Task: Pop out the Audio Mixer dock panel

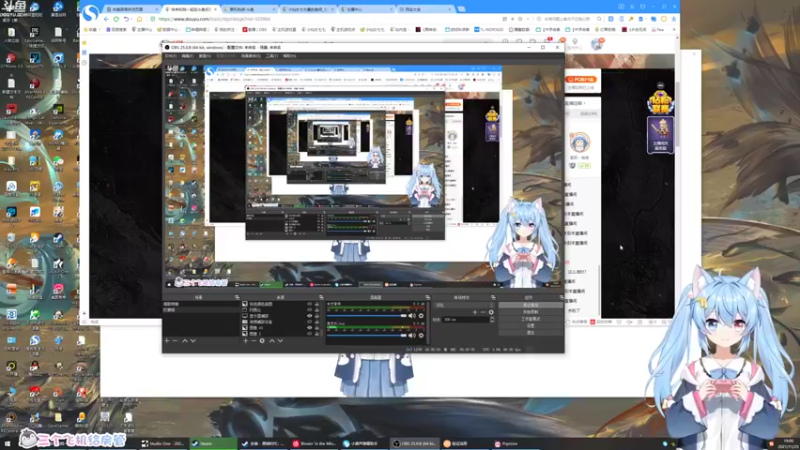Action: tap(427, 297)
